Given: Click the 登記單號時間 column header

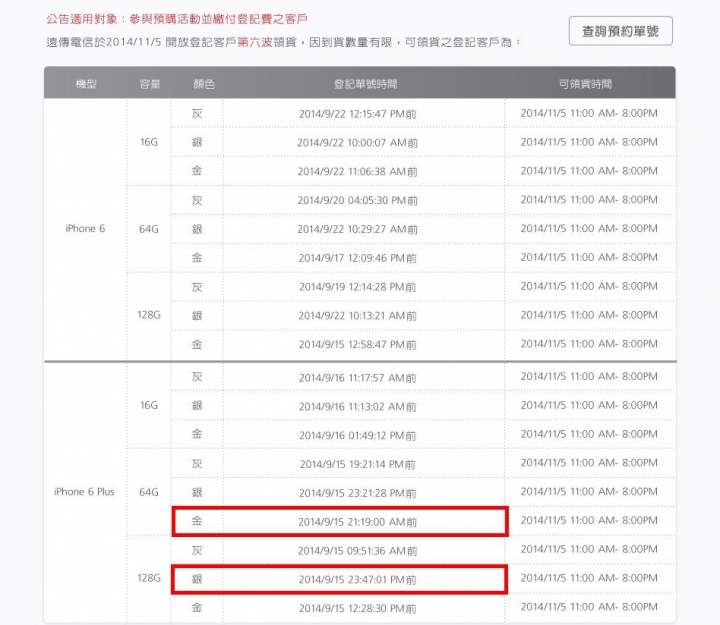Looking at the screenshot, I should coord(365,84).
